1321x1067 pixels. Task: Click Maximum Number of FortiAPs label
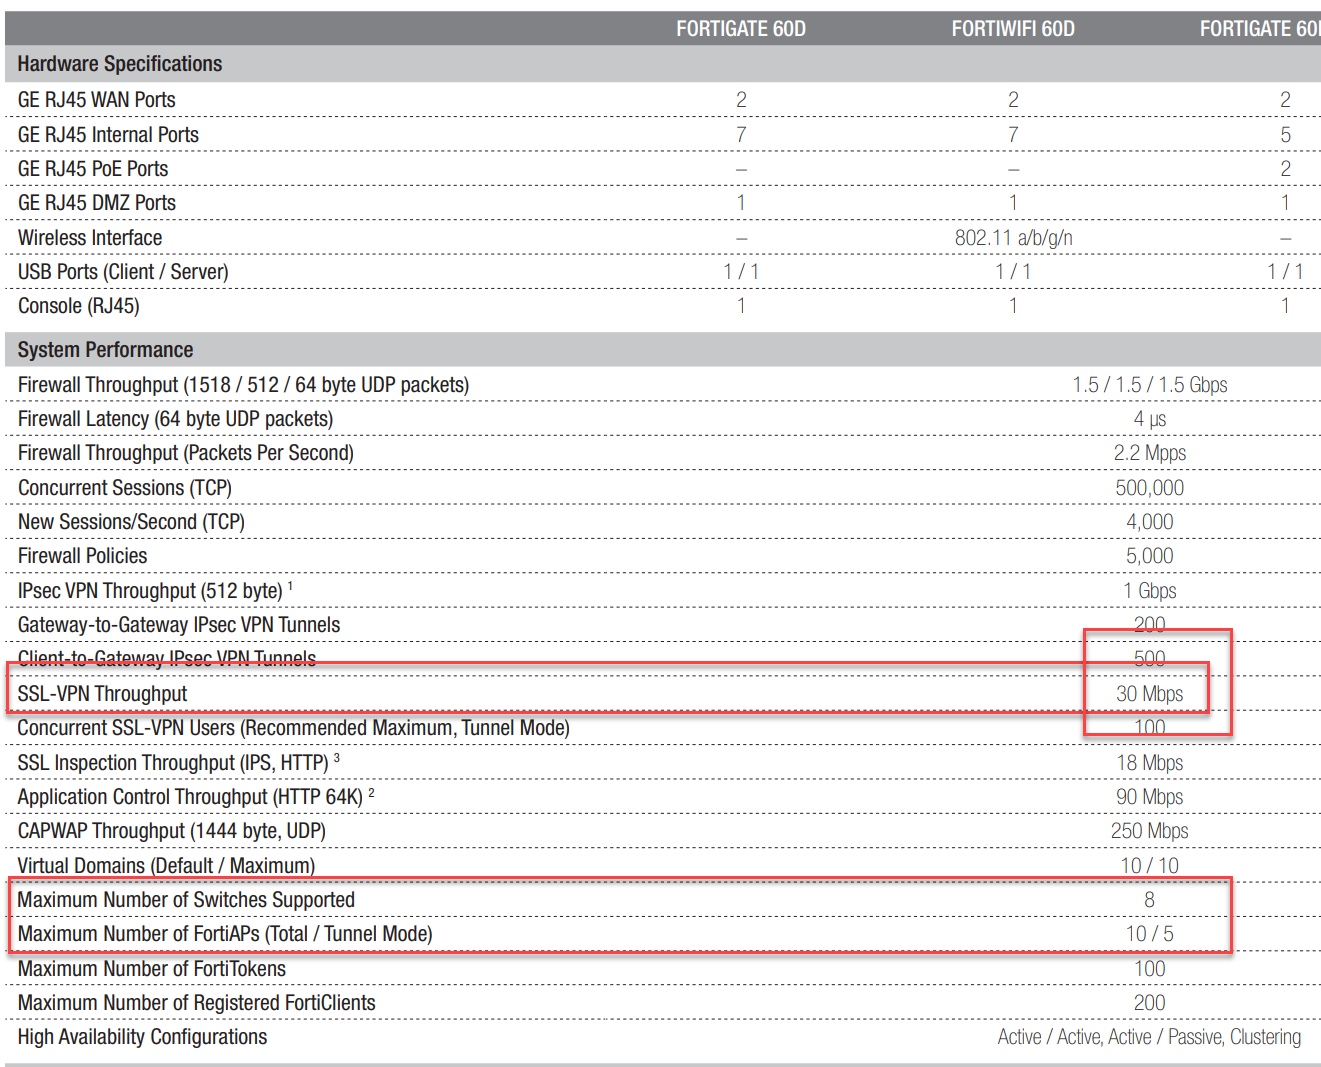click(x=225, y=934)
